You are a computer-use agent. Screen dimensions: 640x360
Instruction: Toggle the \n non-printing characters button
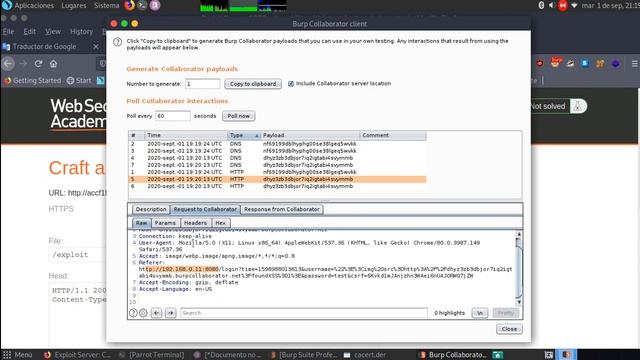tap(480, 313)
